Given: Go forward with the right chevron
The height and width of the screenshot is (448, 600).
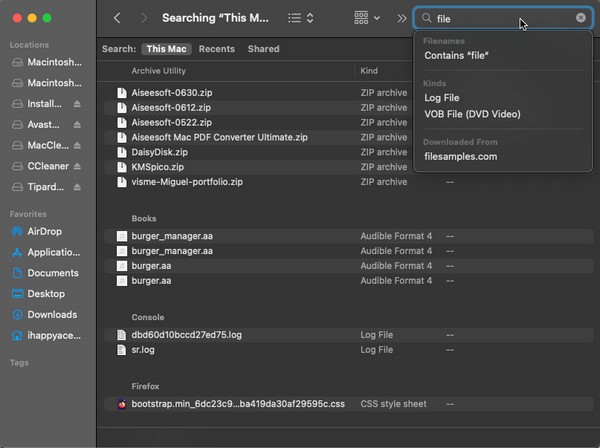Looking at the screenshot, I should (x=143, y=18).
